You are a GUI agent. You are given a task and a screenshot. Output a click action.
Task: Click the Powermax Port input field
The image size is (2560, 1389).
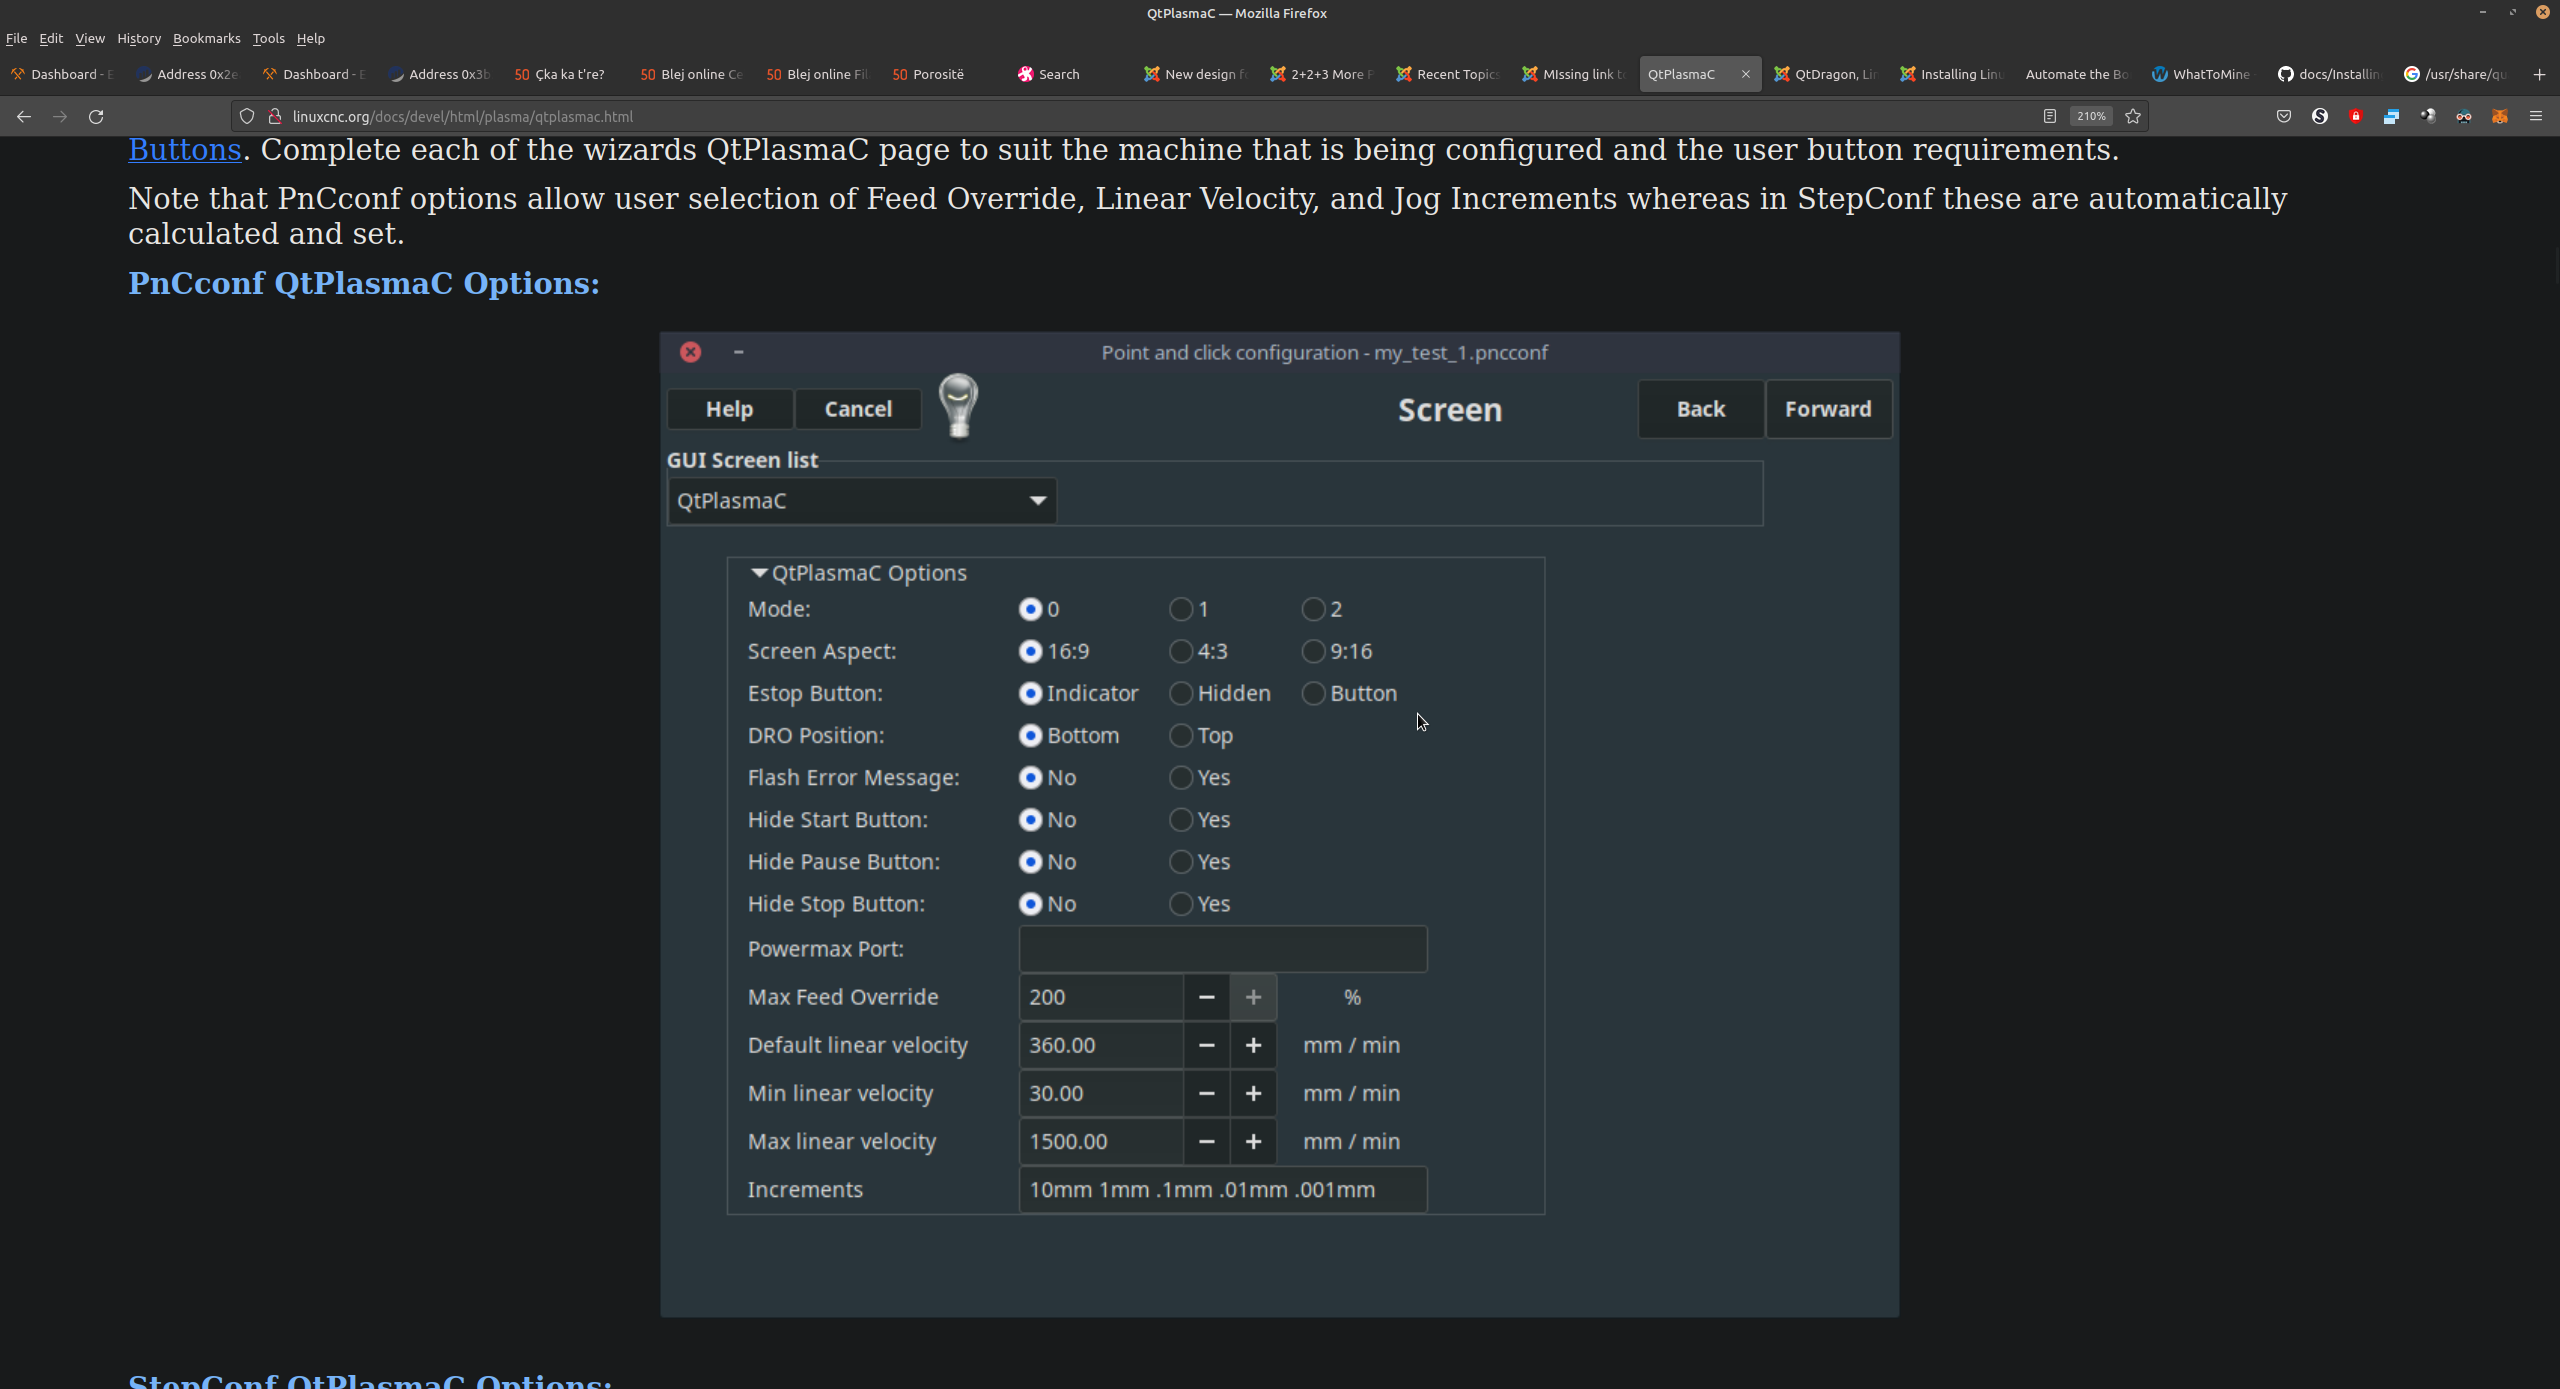pos(1223,949)
